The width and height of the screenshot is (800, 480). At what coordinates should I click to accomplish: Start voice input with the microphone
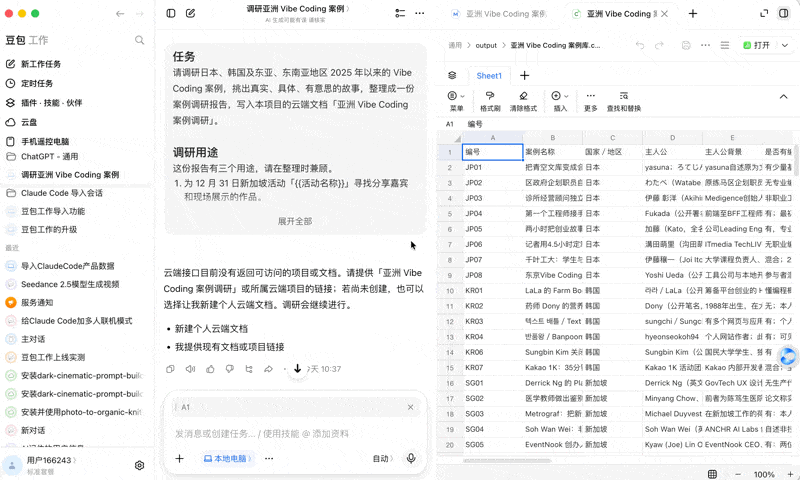coord(411,459)
